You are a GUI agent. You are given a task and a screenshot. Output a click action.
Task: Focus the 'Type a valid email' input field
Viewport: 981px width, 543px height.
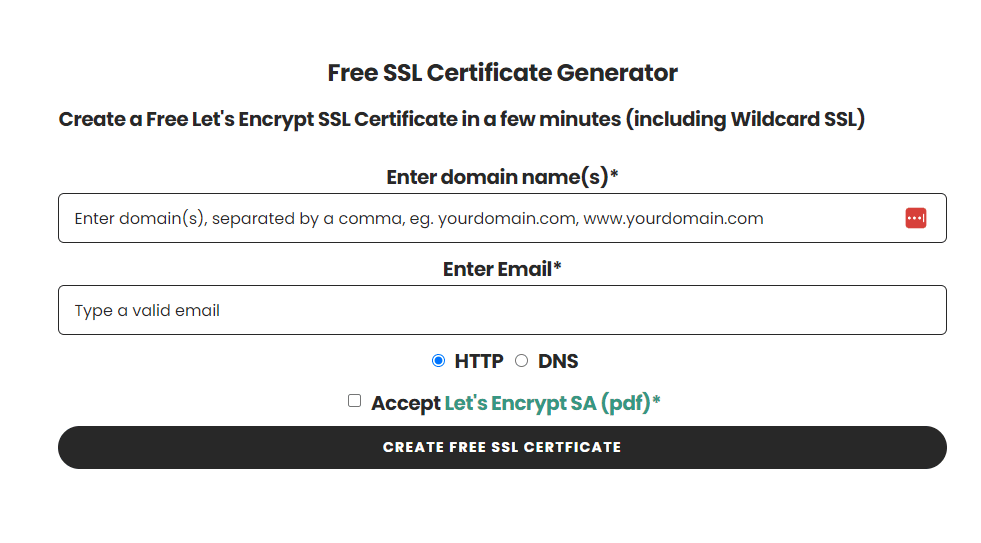(502, 310)
